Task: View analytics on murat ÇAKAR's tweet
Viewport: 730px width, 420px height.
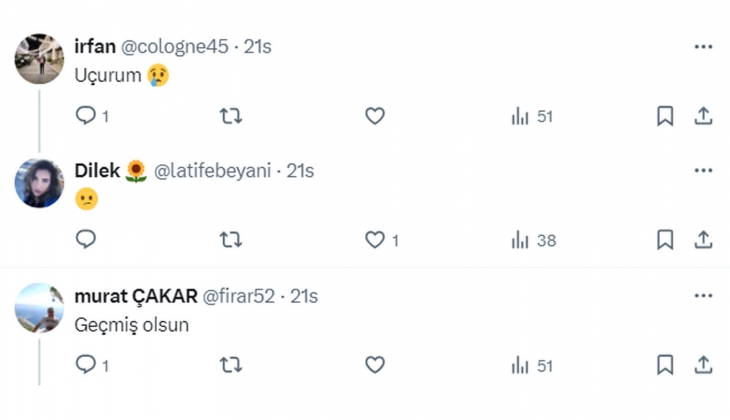Action: point(521,365)
